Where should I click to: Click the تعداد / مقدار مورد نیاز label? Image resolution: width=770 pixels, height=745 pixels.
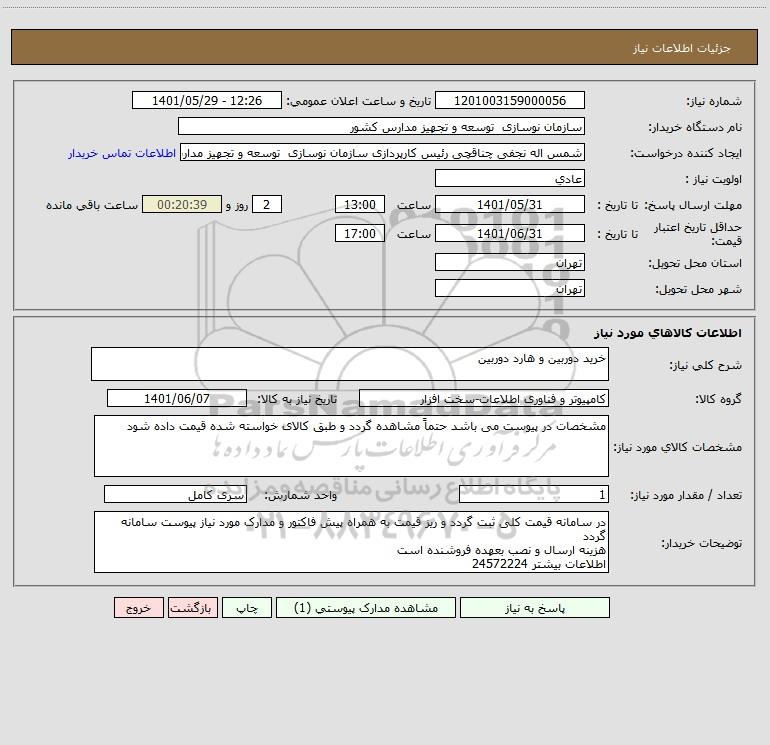pos(686,496)
